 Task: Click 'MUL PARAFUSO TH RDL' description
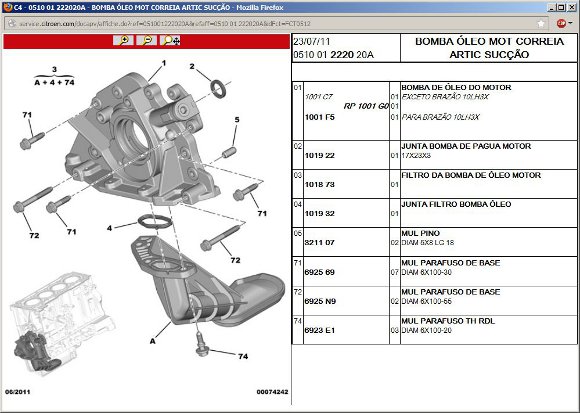click(x=448, y=321)
